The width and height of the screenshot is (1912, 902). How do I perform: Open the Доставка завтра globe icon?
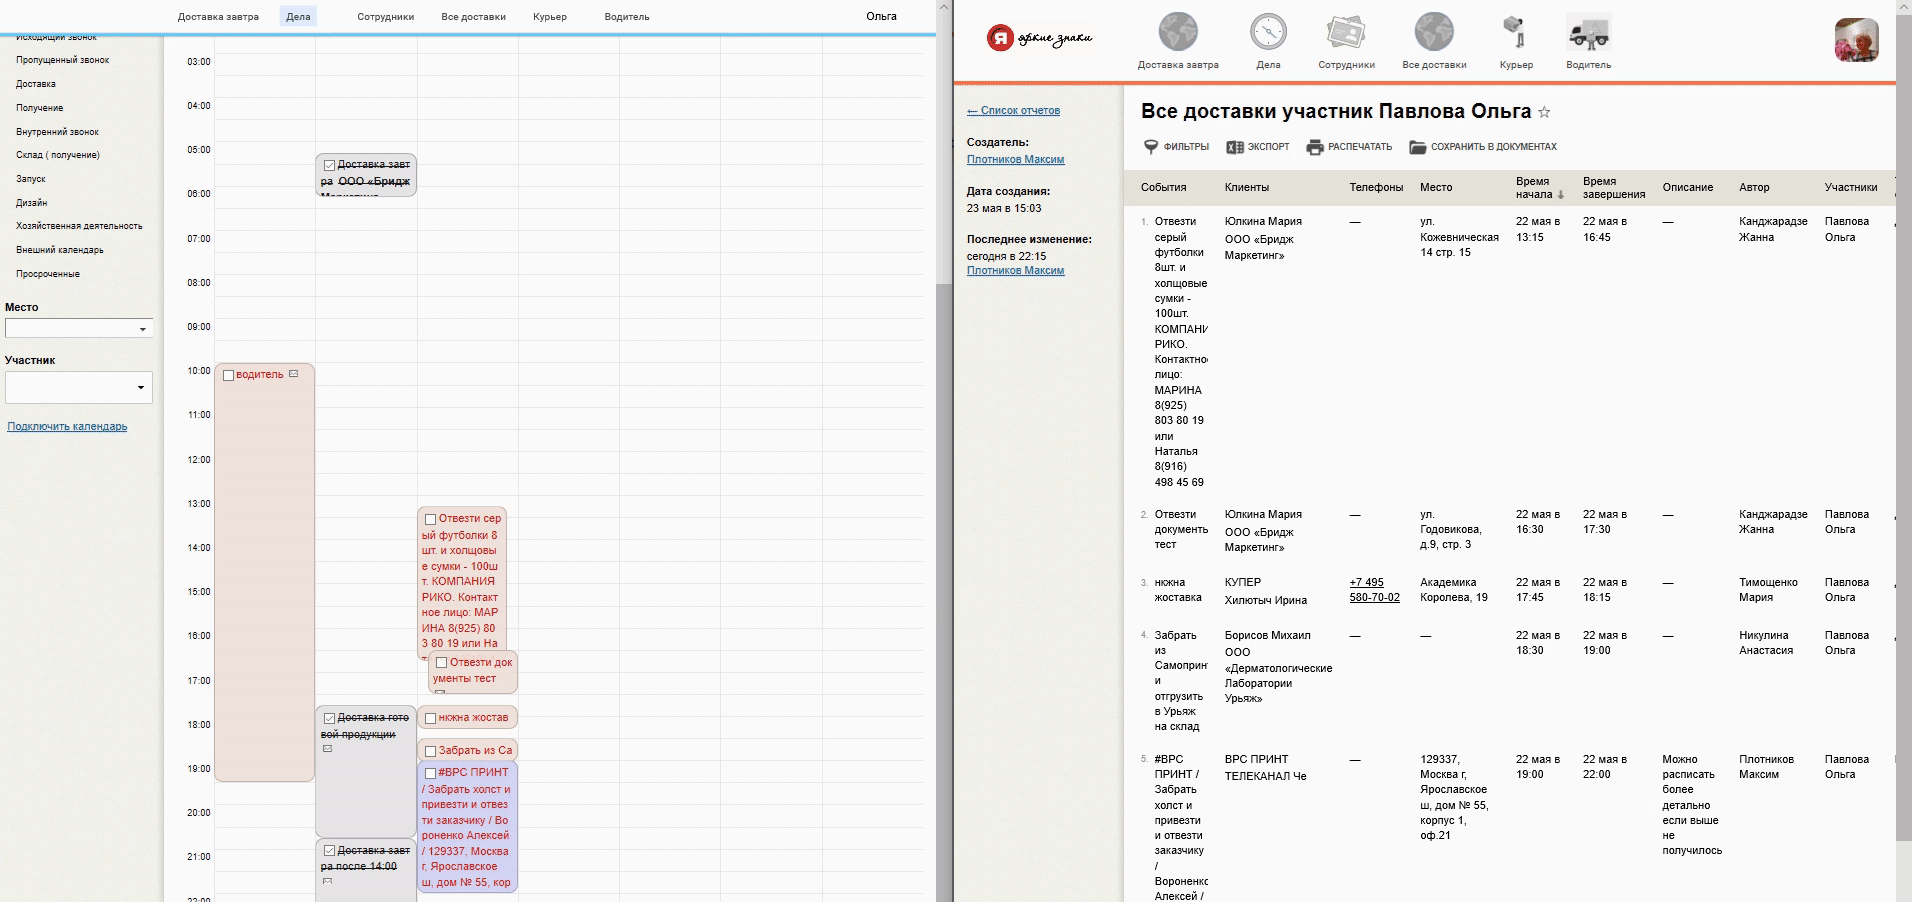[x=1177, y=32]
